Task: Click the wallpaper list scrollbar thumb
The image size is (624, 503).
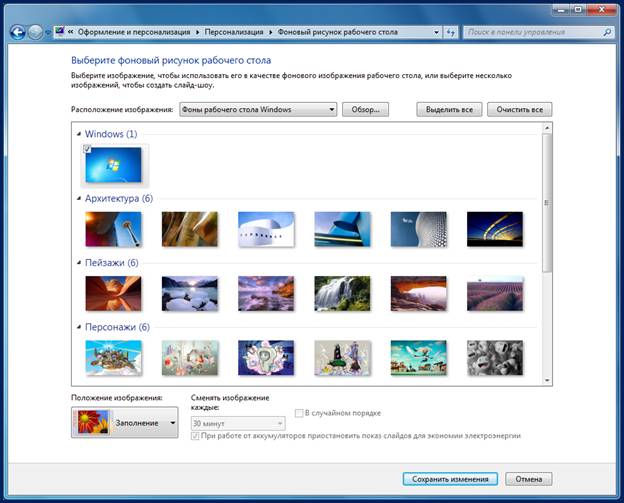Action: click(x=547, y=203)
